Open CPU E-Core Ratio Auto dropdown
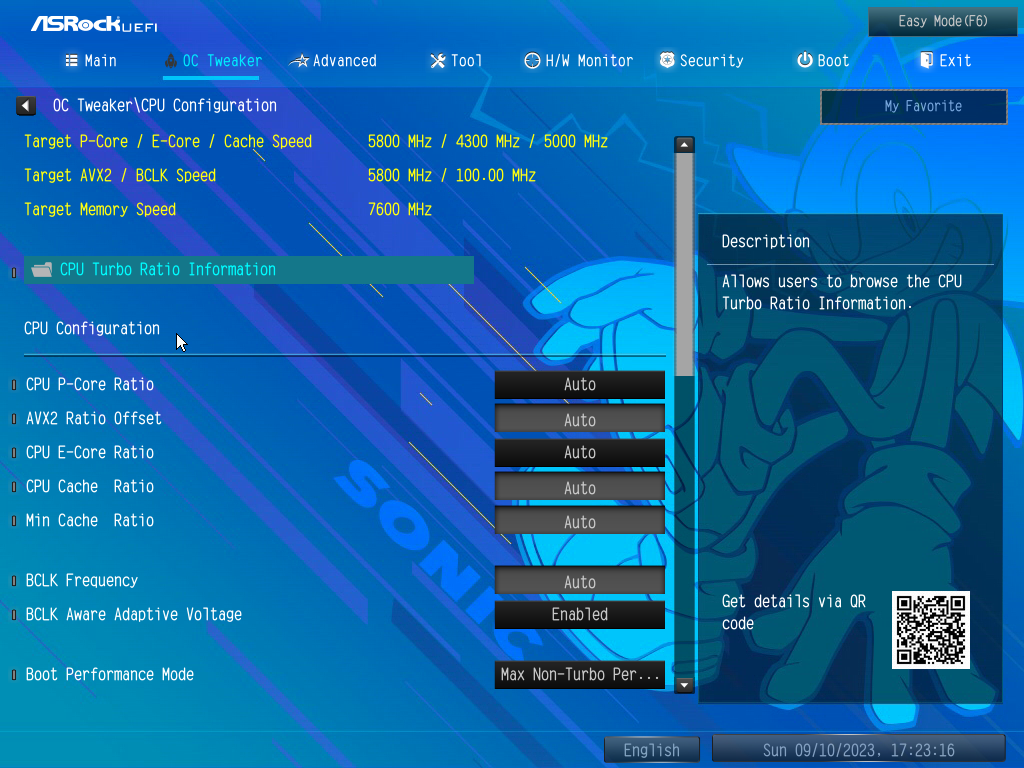Image resolution: width=1024 pixels, height=768 pixels. 580,453
